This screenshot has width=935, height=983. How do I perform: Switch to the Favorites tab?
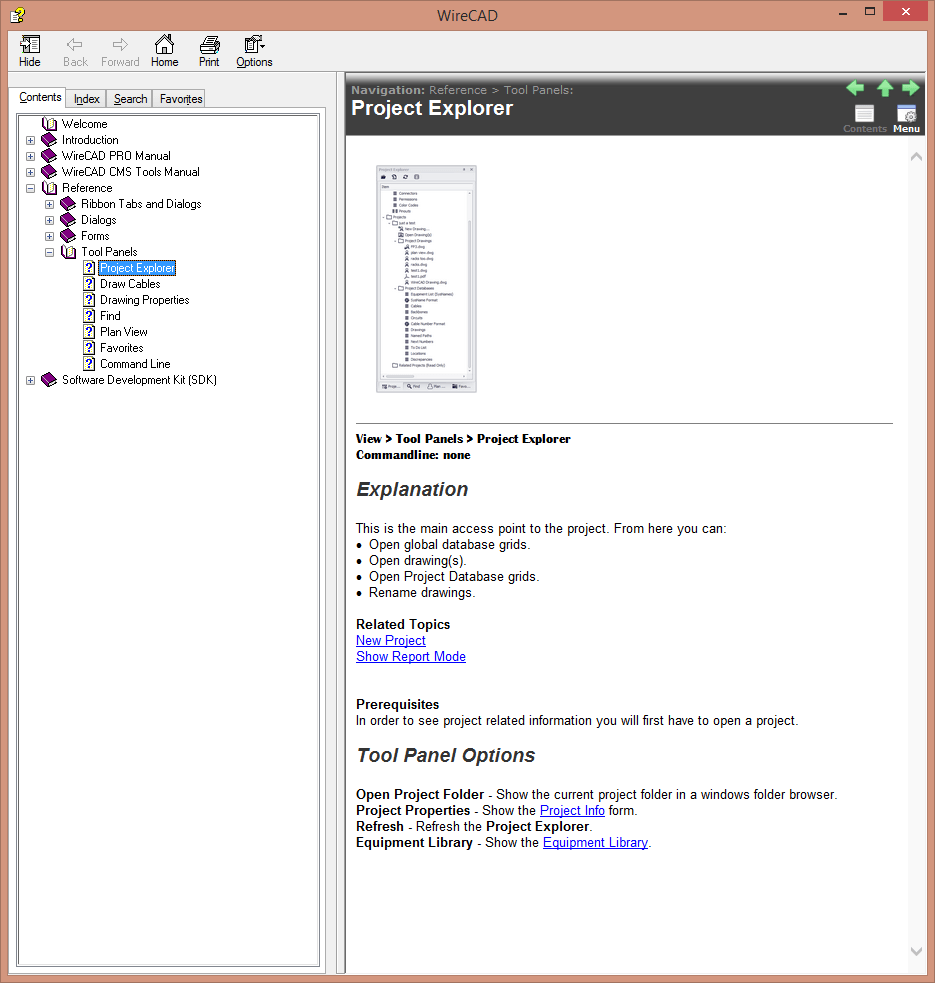[x=181, y=99]
